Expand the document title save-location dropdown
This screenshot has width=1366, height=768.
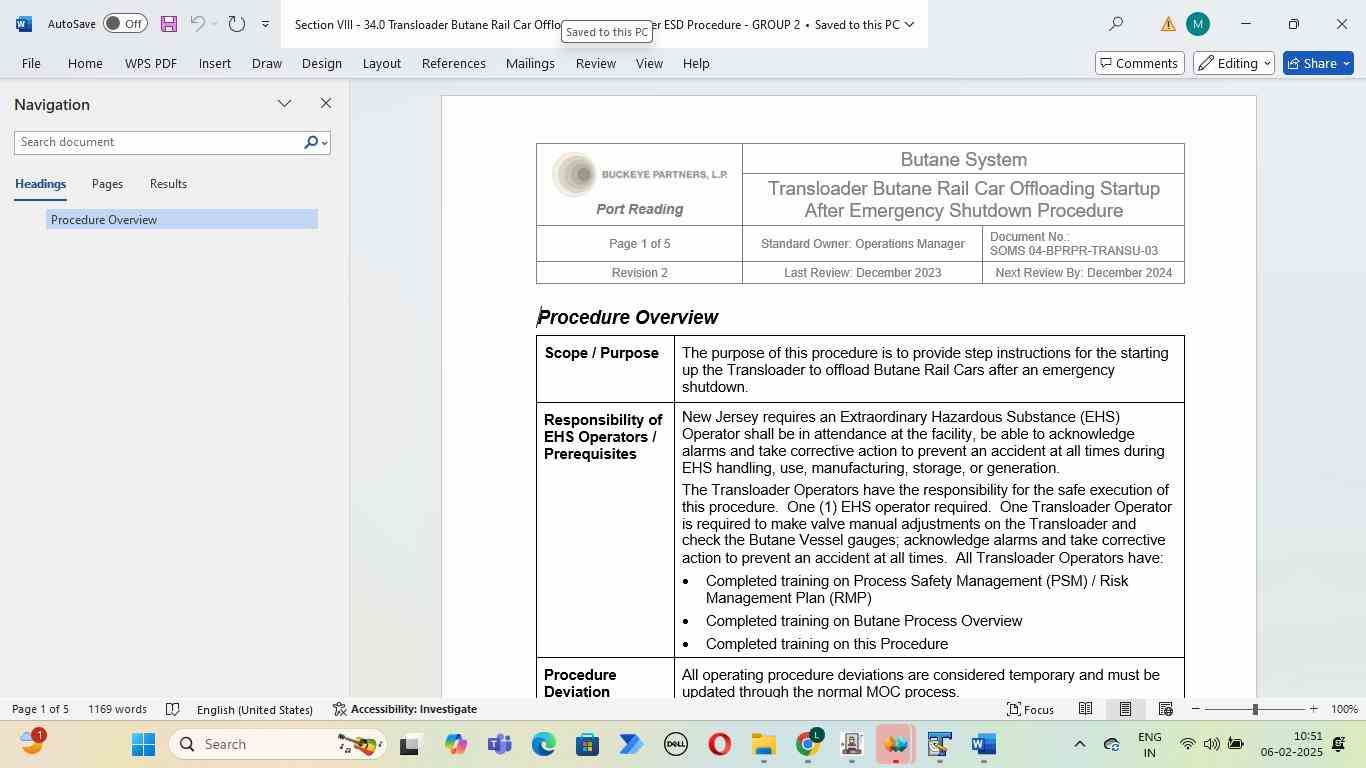click(909, 24)
